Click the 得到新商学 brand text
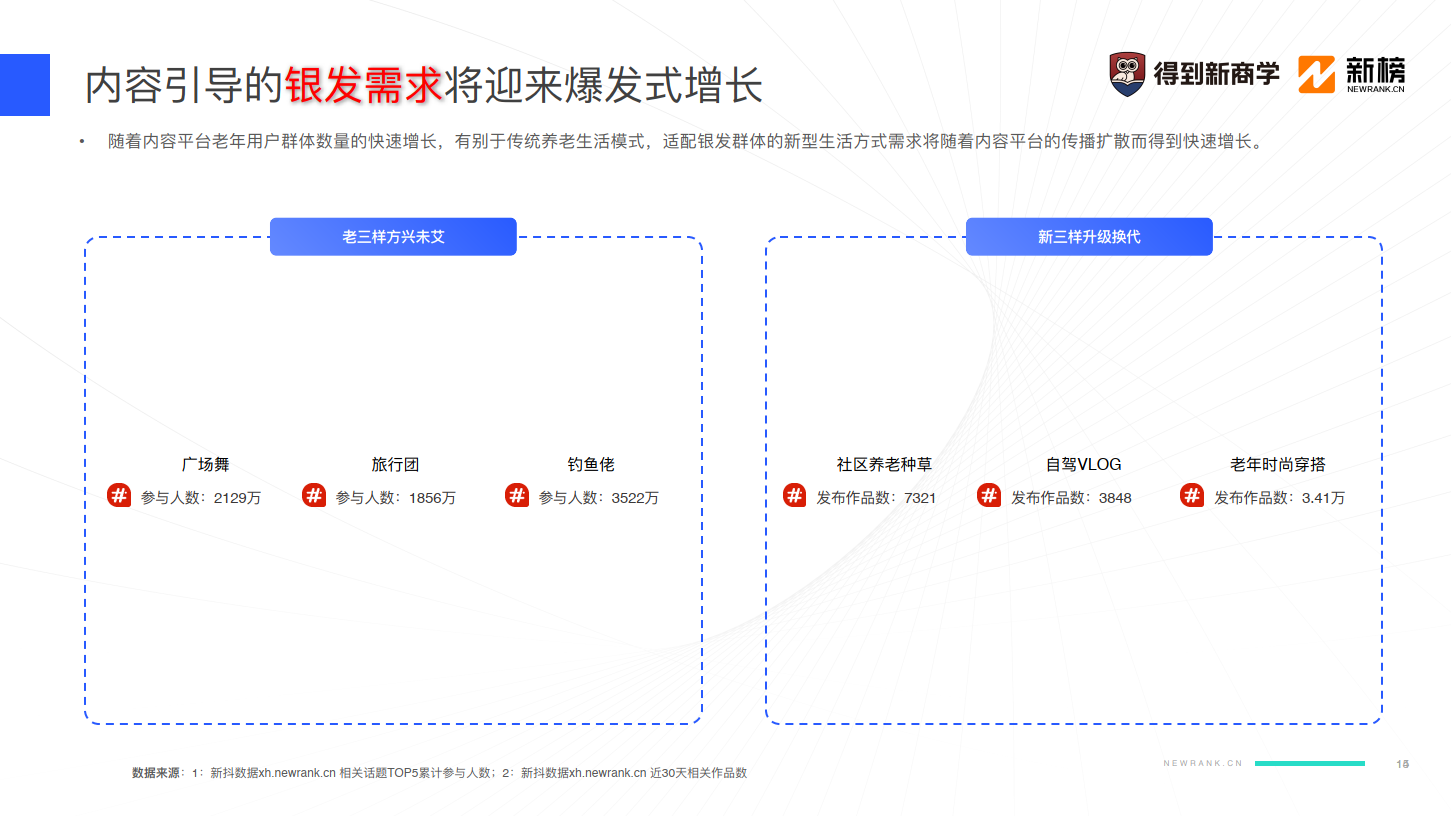This screenshot has height=816, width=1451. point(1217,74)
